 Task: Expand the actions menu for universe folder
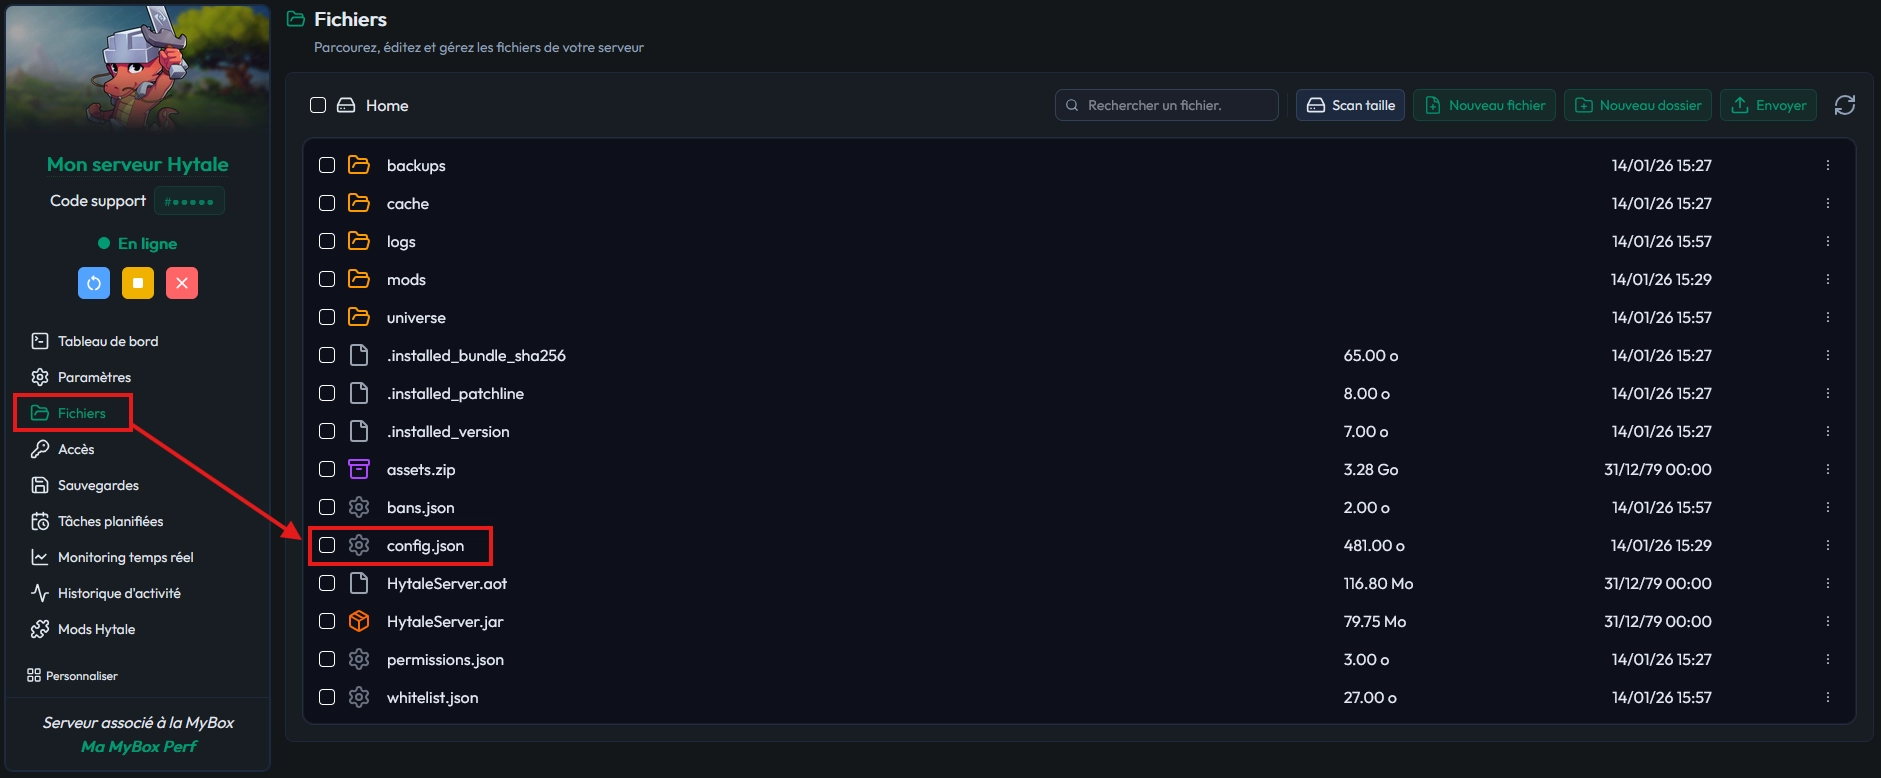click(1827, 317)
